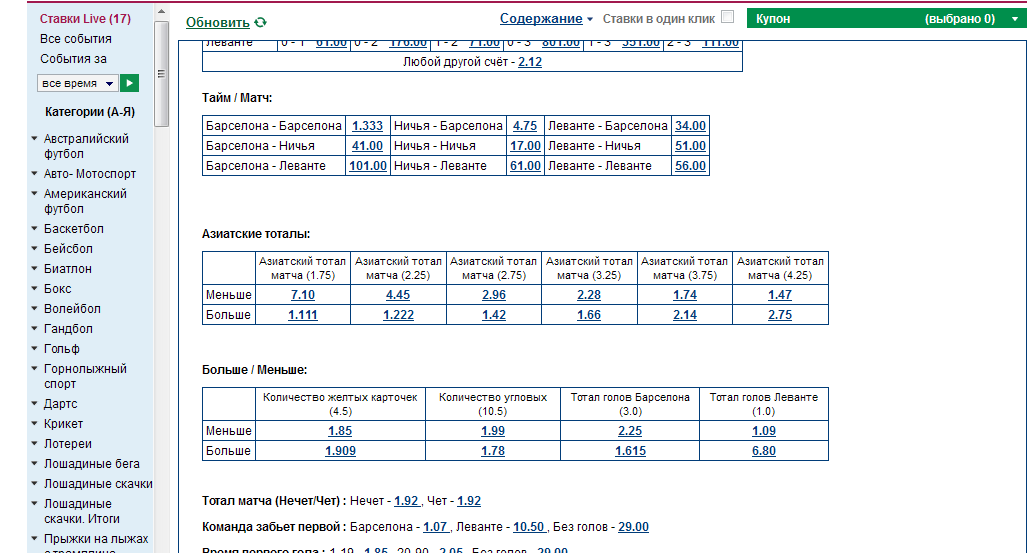Click Больше odds 2.75 for total 4.25
Viewport: 1035px width, 553px height.
click(x=780, y=315)
